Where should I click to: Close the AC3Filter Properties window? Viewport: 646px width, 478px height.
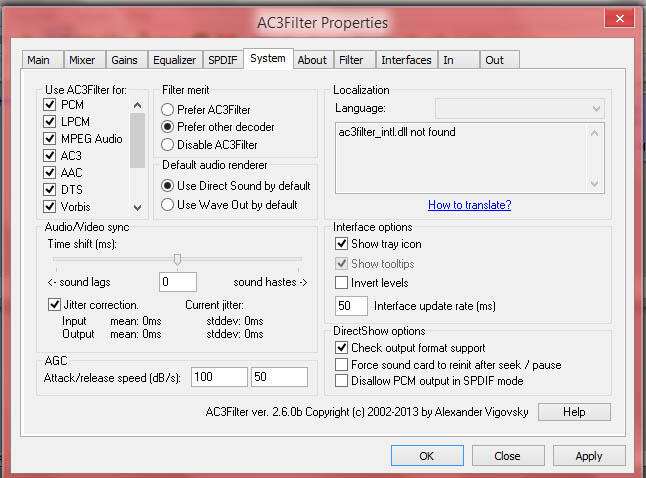[619, 18]
